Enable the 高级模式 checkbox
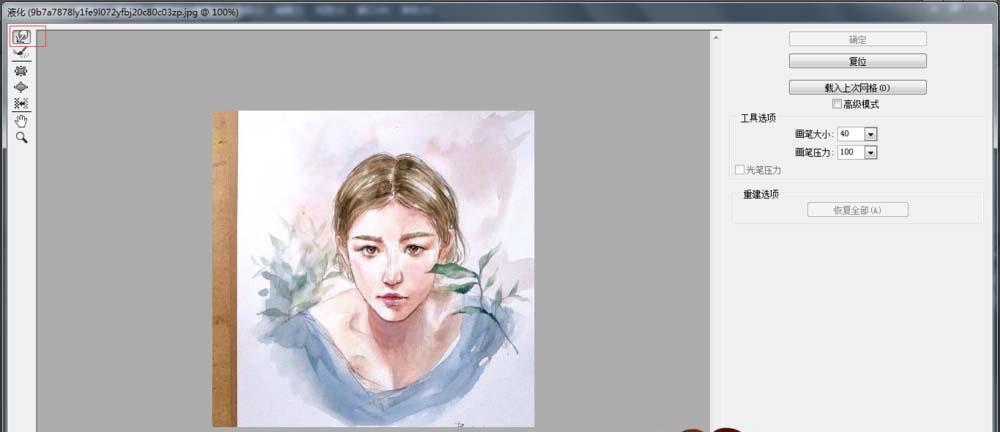This screenshot has height=432, width=1000. click(837, 104)
